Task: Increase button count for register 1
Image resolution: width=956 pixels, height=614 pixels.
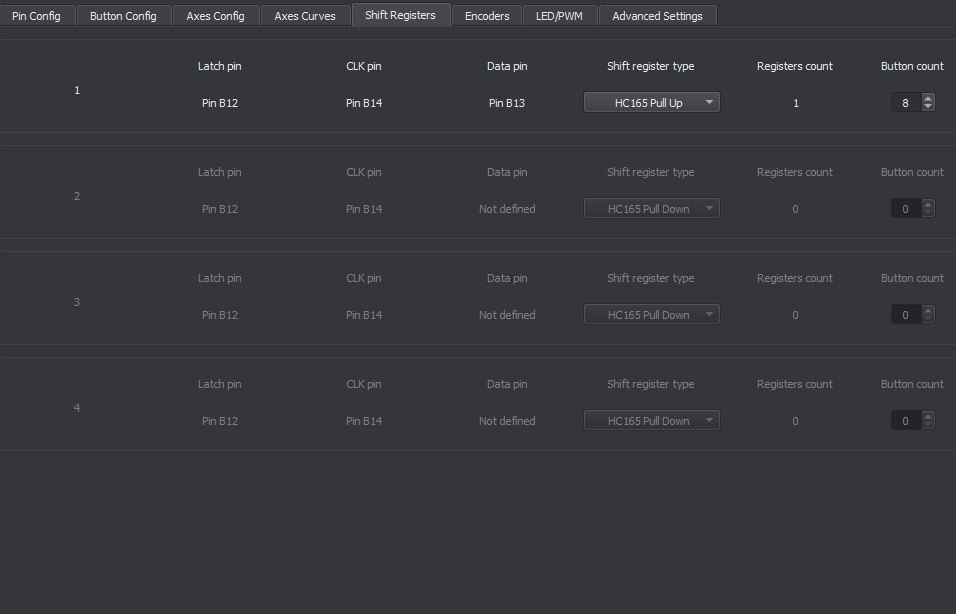Action: (x=928, y=98)
